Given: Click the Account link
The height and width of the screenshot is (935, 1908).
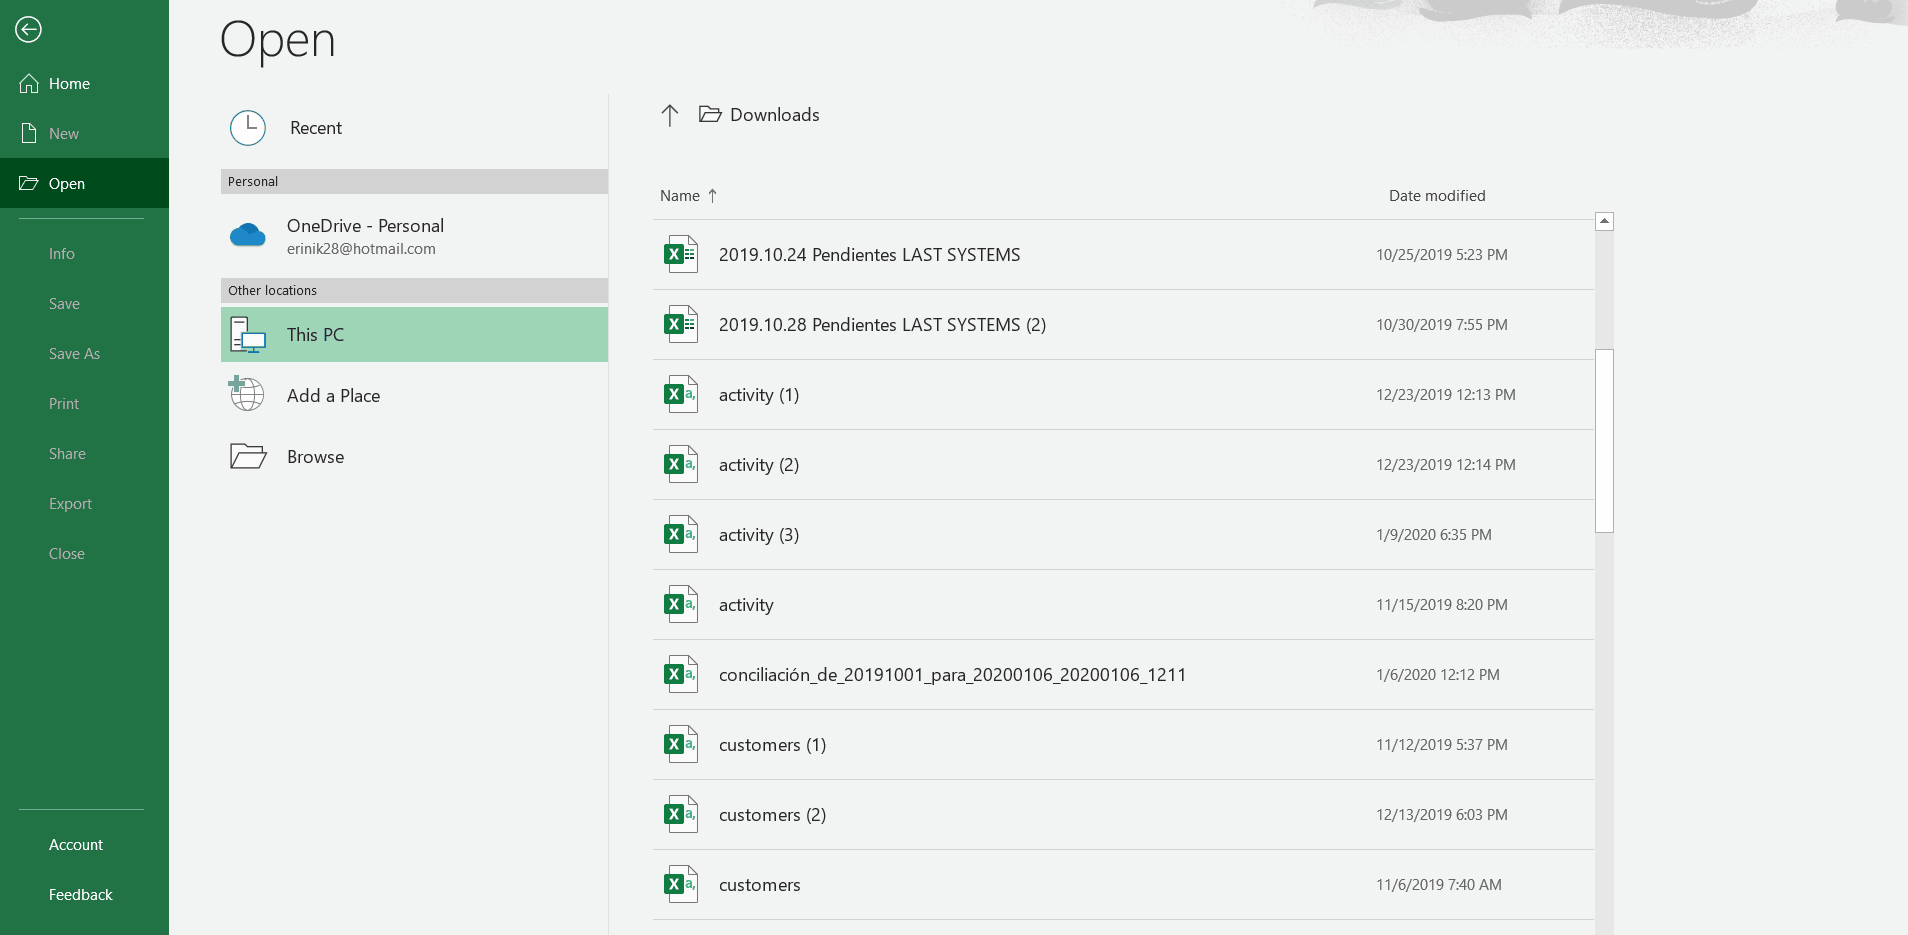Looking at the screenshot, I should click(76, 845).
